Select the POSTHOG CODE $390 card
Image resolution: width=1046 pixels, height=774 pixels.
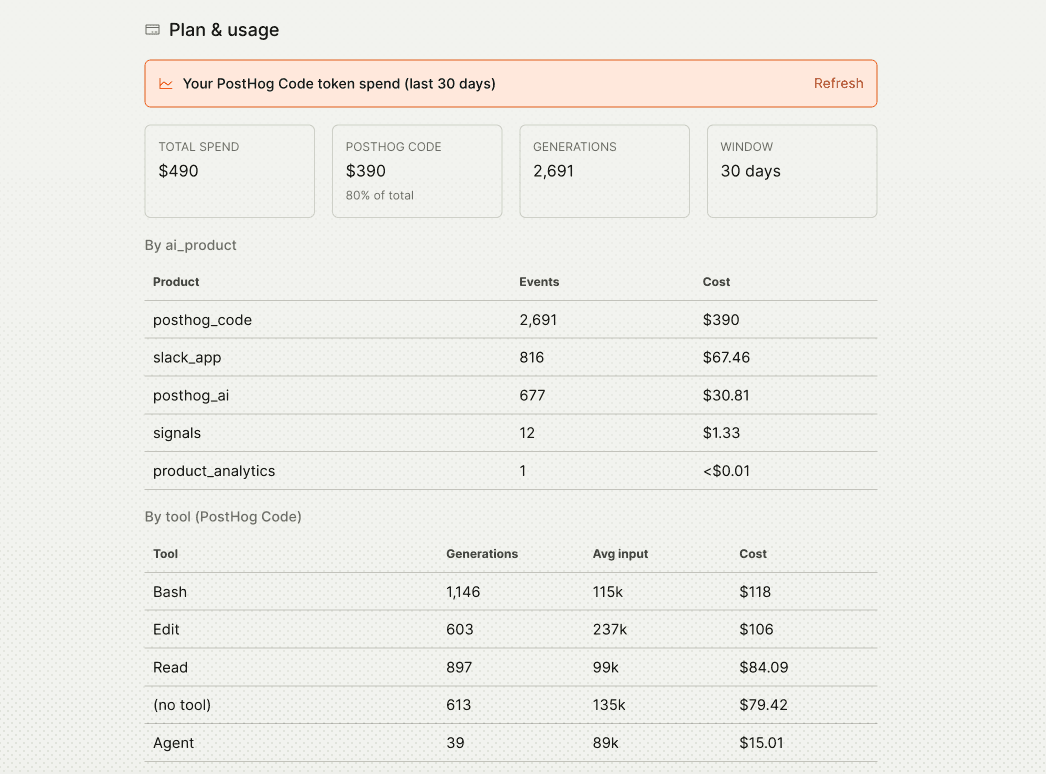(417, 171)
